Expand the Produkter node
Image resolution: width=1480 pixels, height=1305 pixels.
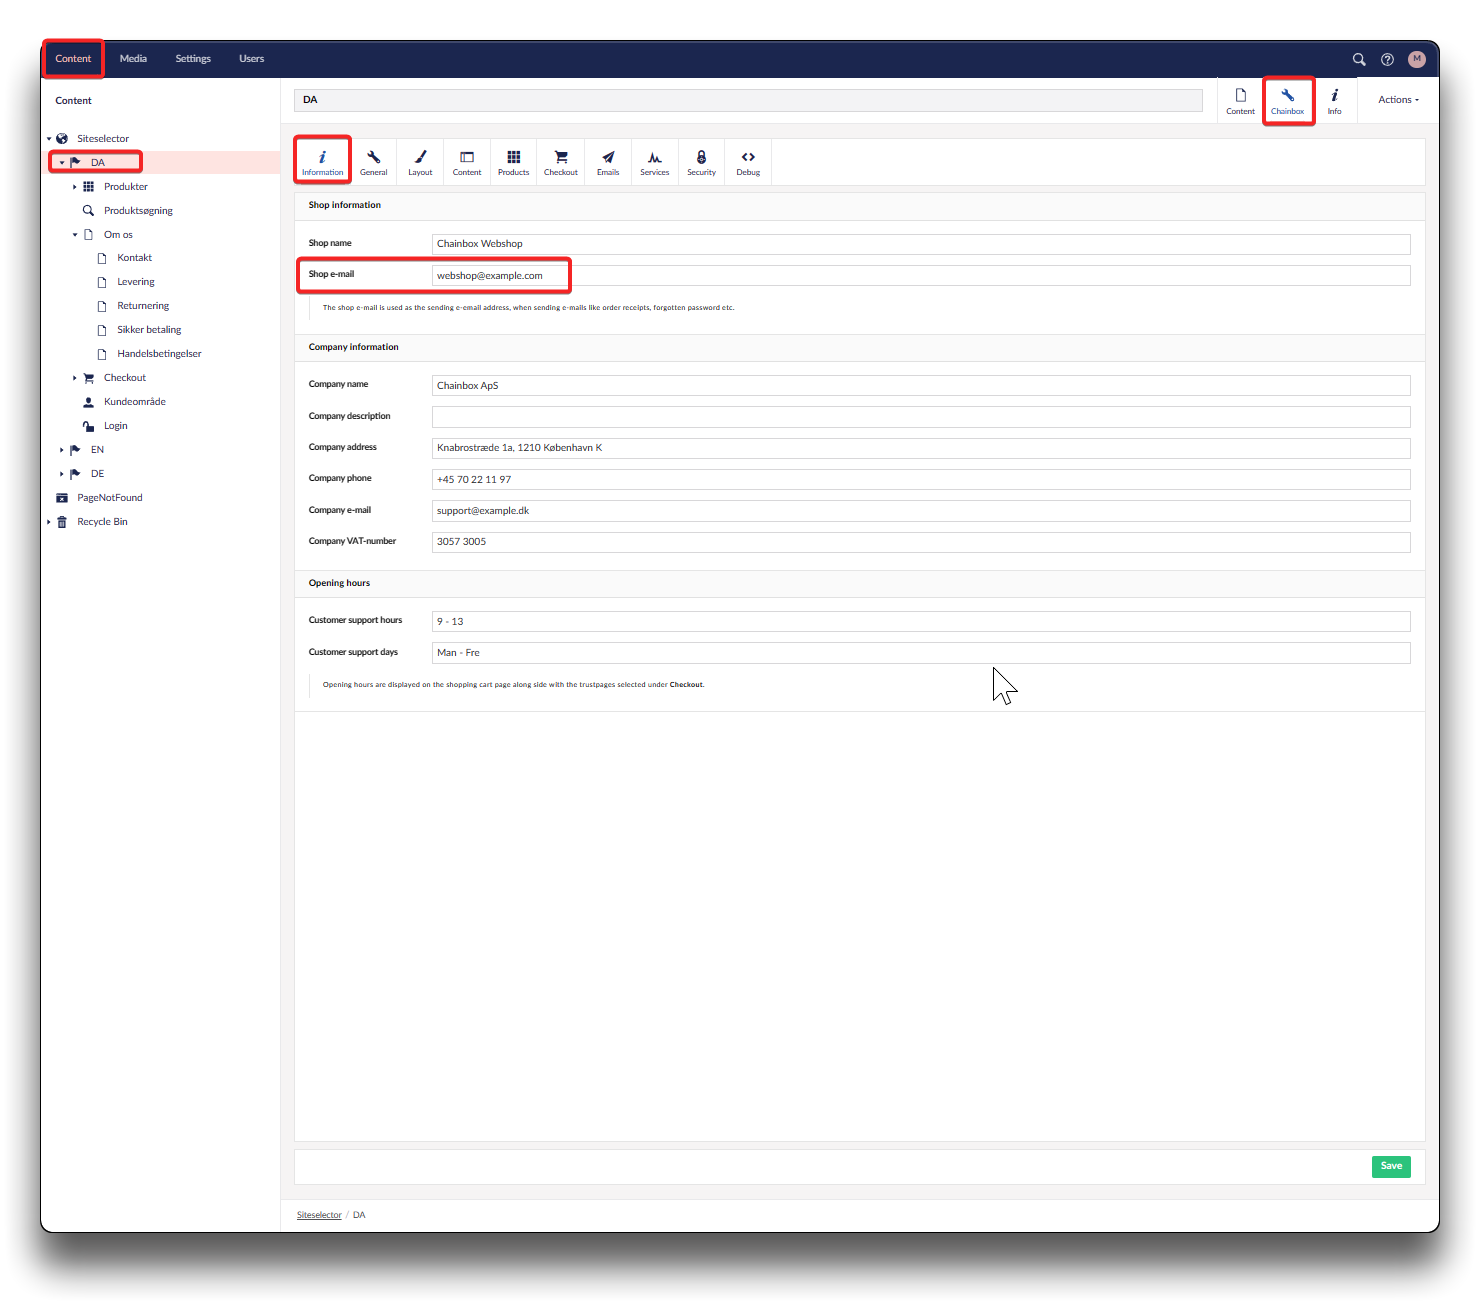[x=75, y=187]
